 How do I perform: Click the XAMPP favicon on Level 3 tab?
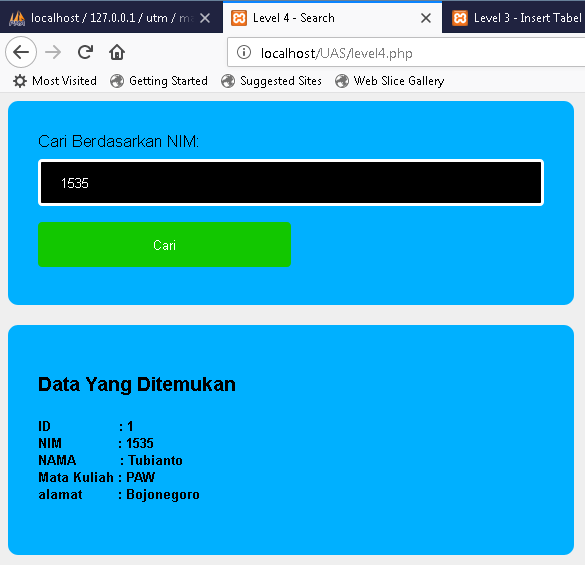(x=460, y=18)
